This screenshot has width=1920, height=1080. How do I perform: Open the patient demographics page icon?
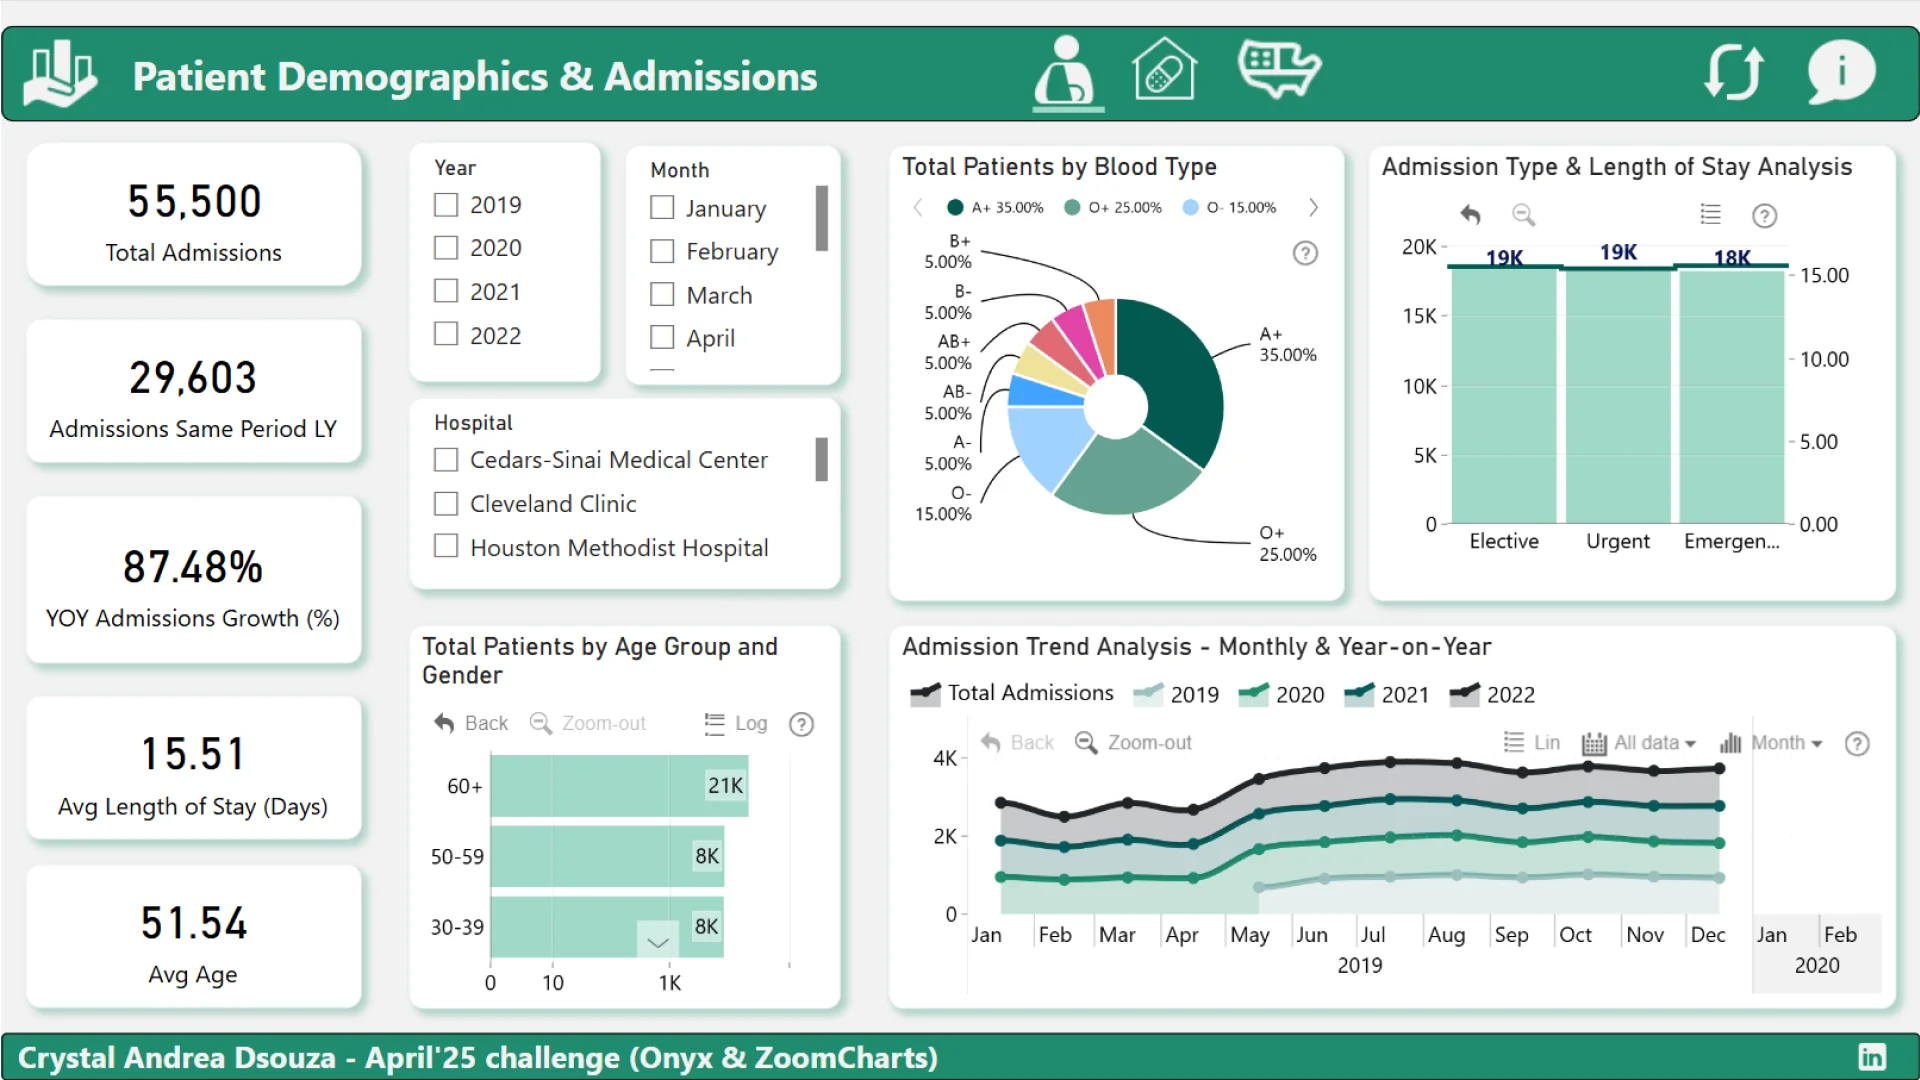click(x=1067, y=71)
